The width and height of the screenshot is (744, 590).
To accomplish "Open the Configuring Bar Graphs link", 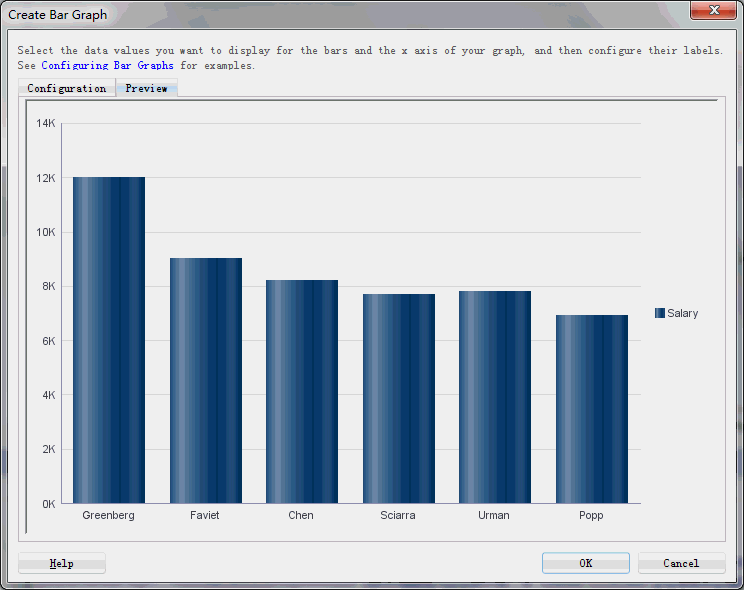I will pyautogui.click(x=108, y=66).
